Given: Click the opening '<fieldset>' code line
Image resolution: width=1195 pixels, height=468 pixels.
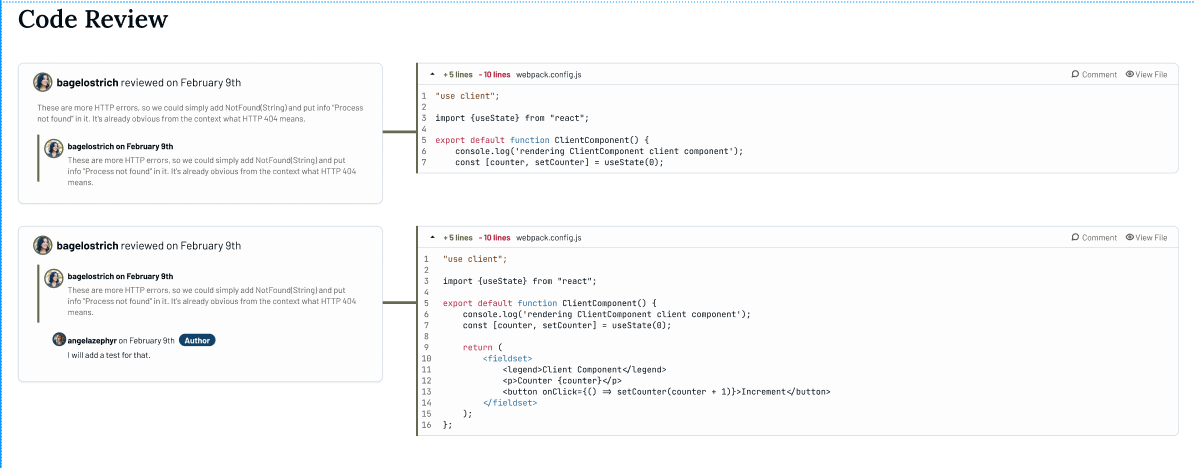Looking at the screenshot, I should [508, 358].
